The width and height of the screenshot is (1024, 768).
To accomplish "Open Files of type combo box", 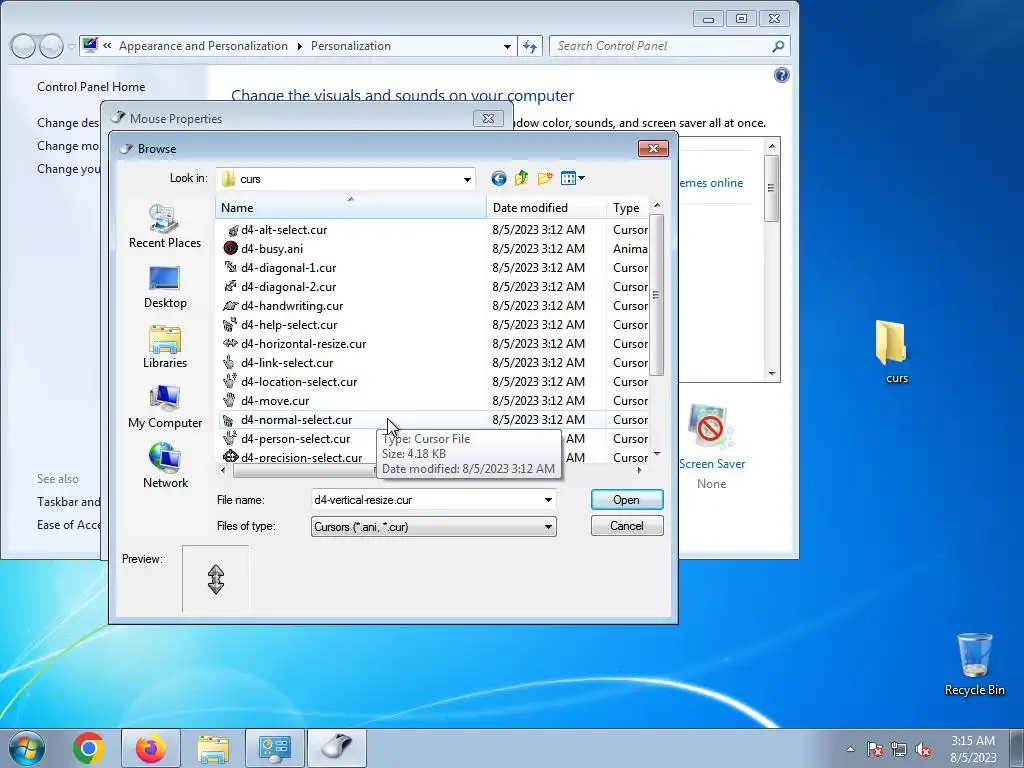I will pos(434,526).
